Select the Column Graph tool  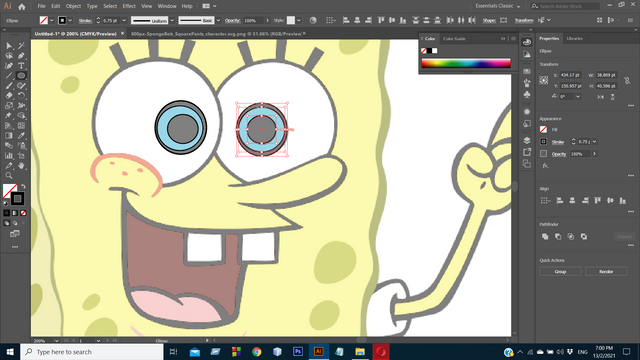[9, 156]
